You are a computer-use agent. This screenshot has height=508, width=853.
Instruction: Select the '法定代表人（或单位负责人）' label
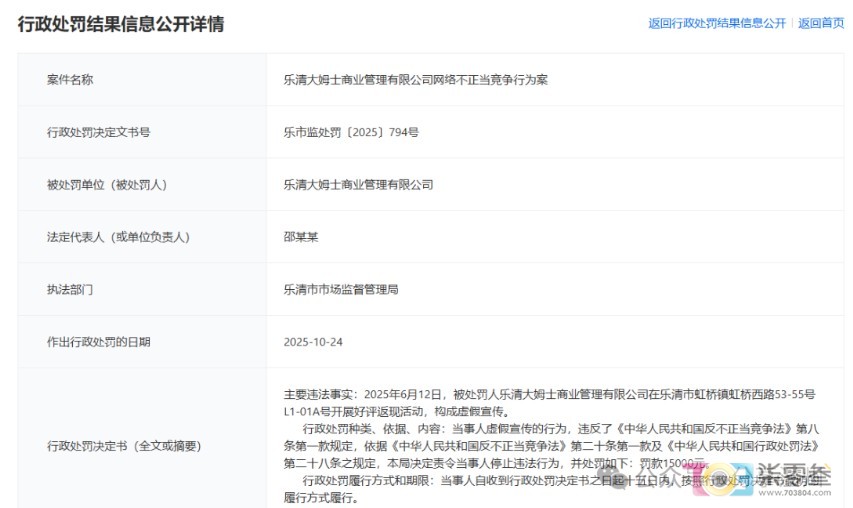[x=118, y=237]
